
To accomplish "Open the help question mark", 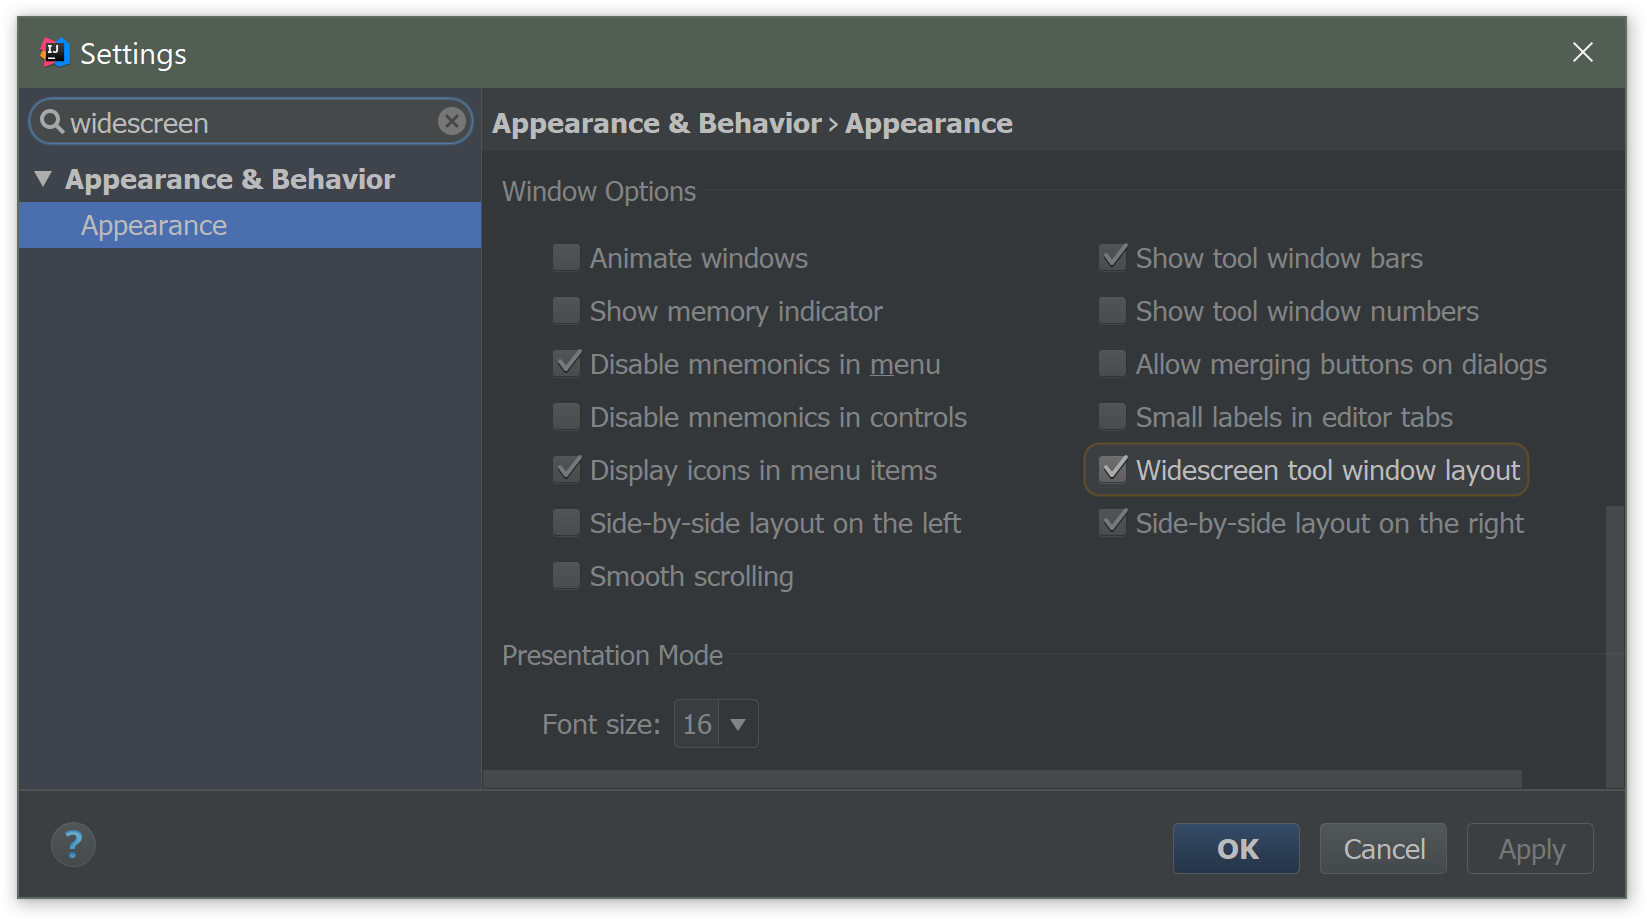I will (73, 845).
